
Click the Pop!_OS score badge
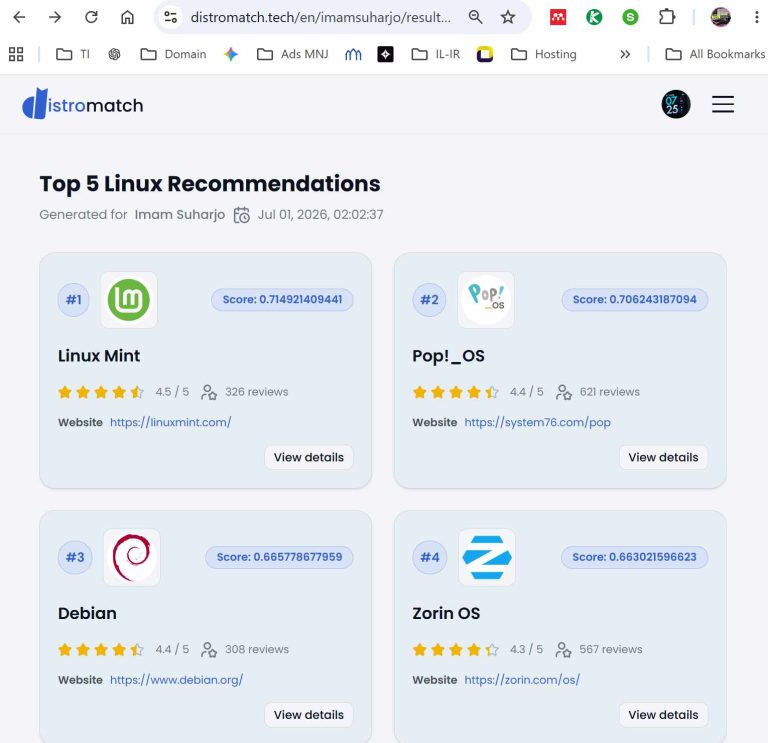[635, 300]
